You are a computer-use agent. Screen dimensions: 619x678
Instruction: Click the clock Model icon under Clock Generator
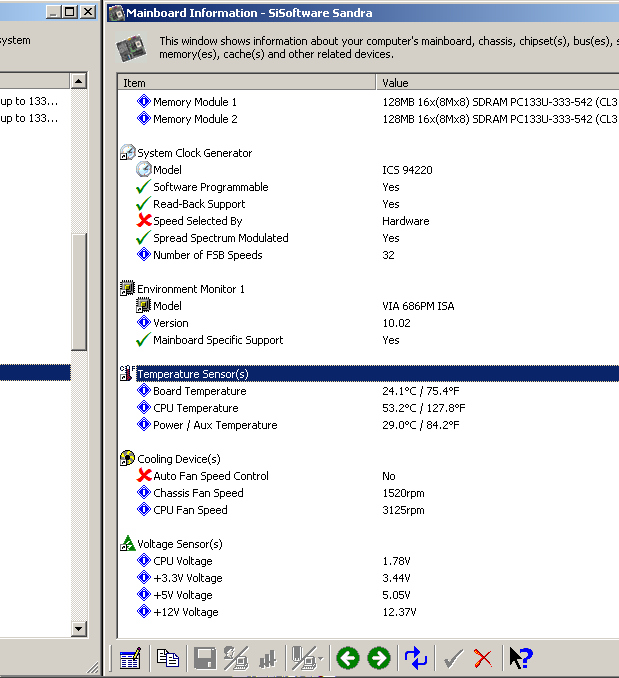[144, 170]
